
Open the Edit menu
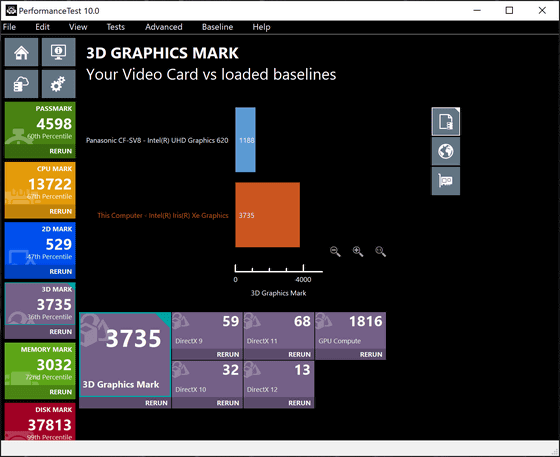[x=42, y=27]
